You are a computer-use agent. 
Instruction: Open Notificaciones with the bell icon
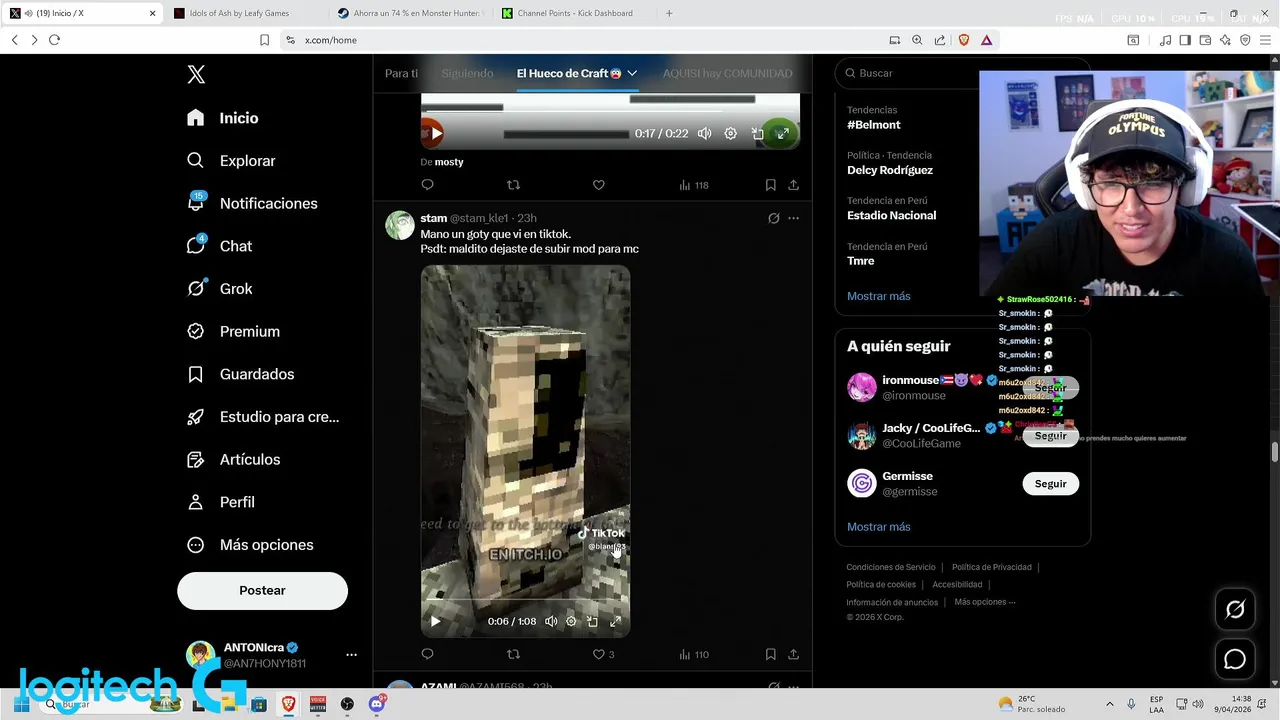click(253, 203)
